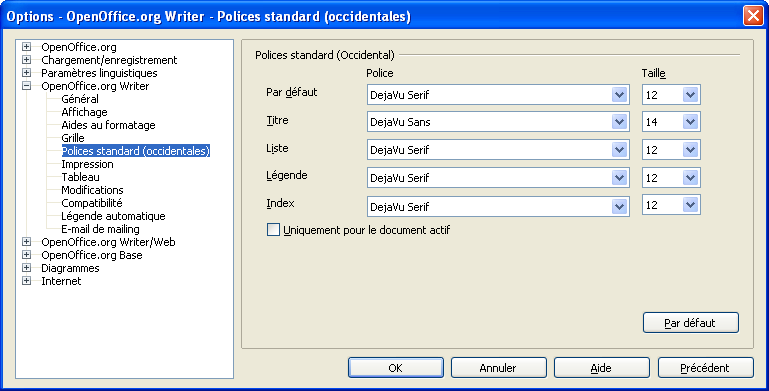Open Légende automatique settings

113,216
